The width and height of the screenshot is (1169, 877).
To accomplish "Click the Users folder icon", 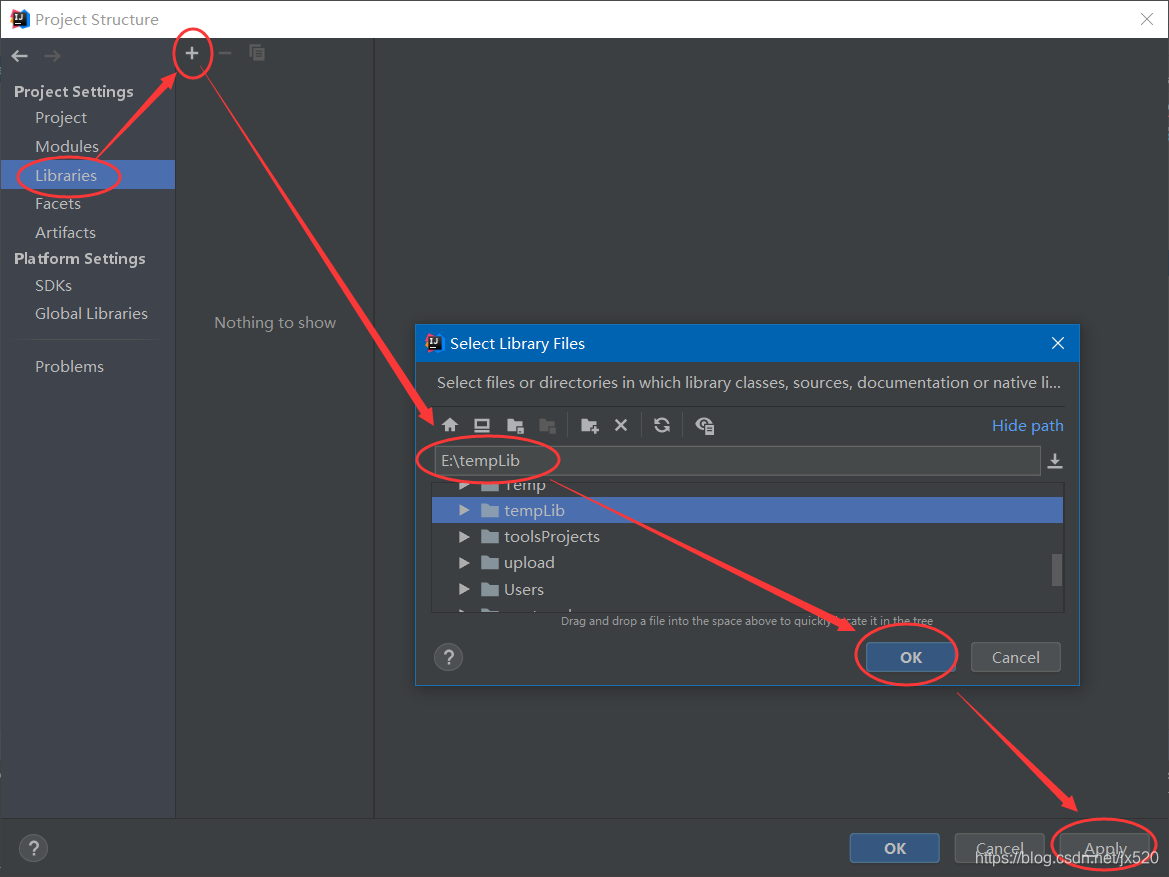I will pos(490,589).
